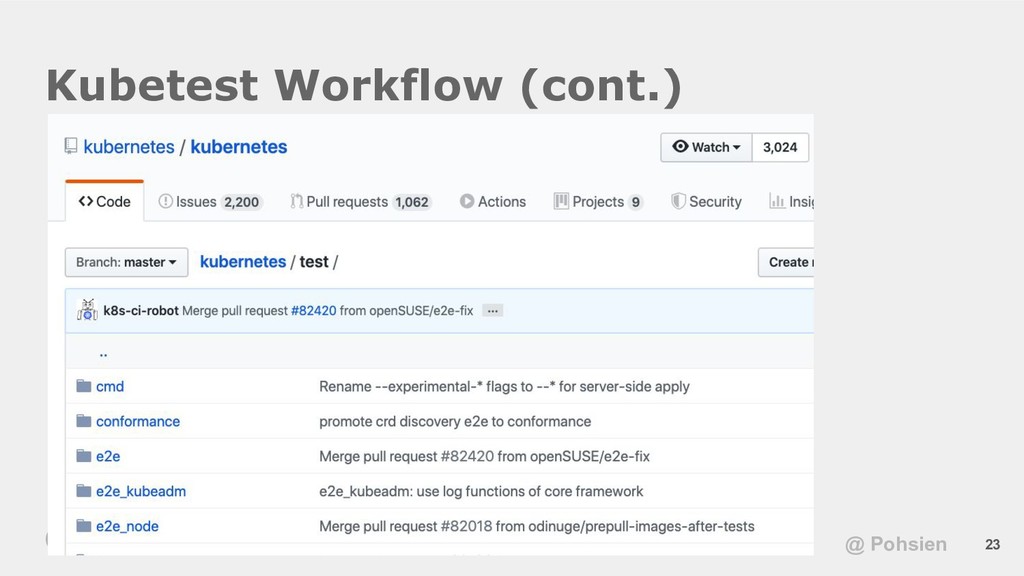Screen dimensions: 1024x576
Task: Click the watchers count 3,024
Action: click(780, 147)
